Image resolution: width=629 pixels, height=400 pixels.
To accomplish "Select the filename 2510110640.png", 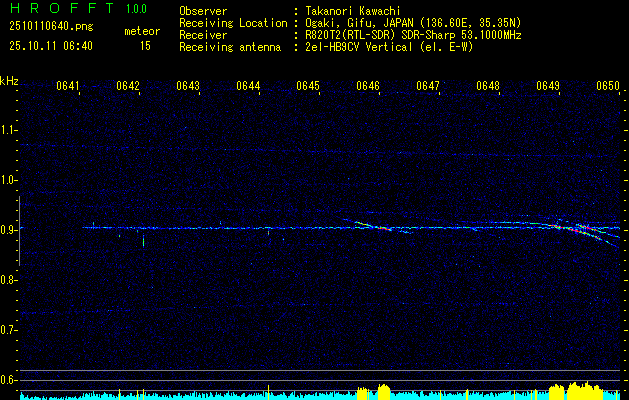I will tap(51, 27).
